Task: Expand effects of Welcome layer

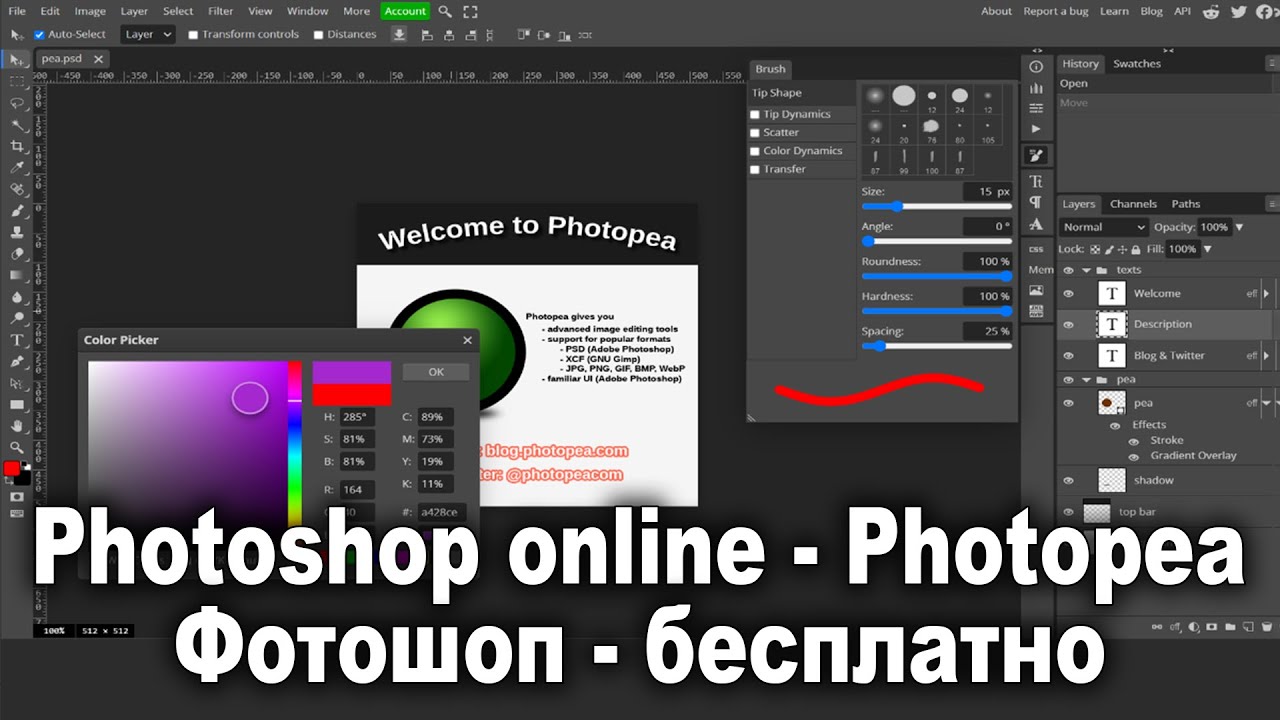Action: click(1266, 294)
